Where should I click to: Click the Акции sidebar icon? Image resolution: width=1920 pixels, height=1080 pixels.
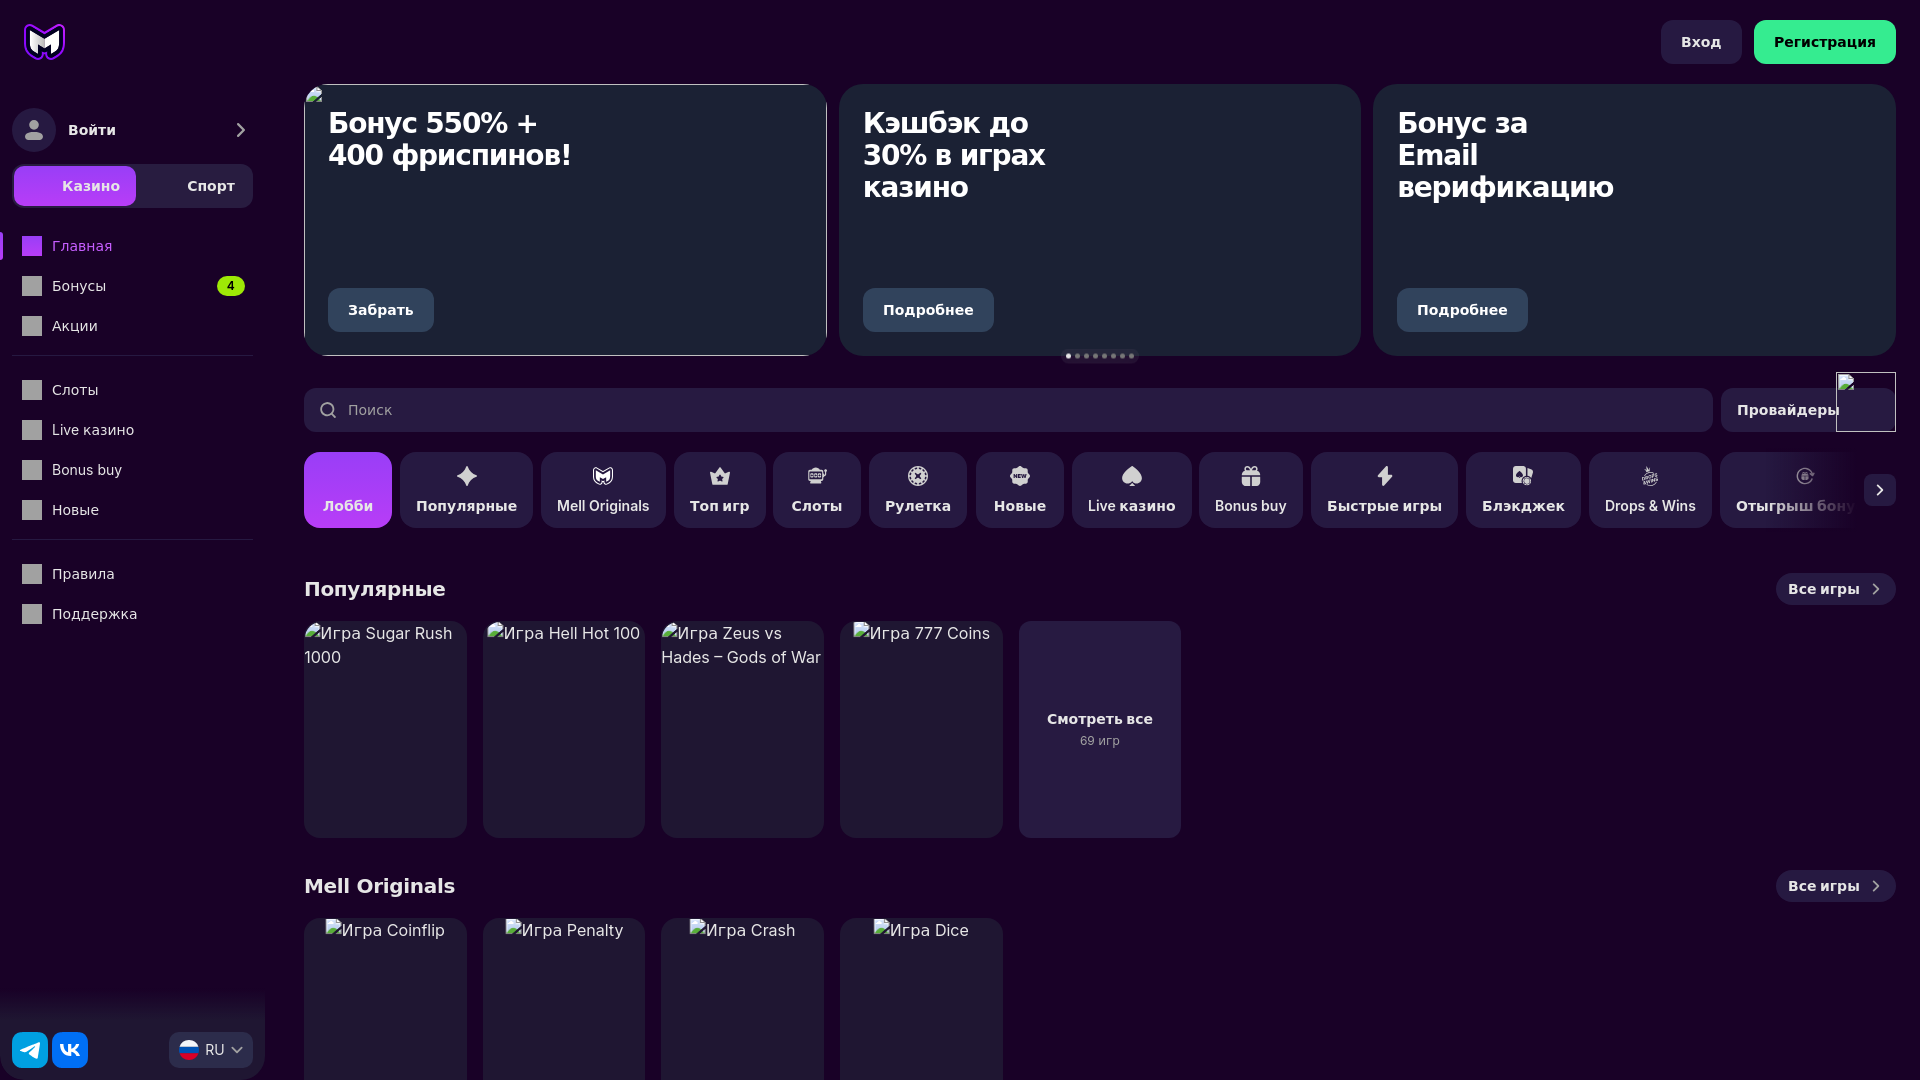[x=32, y=326]
